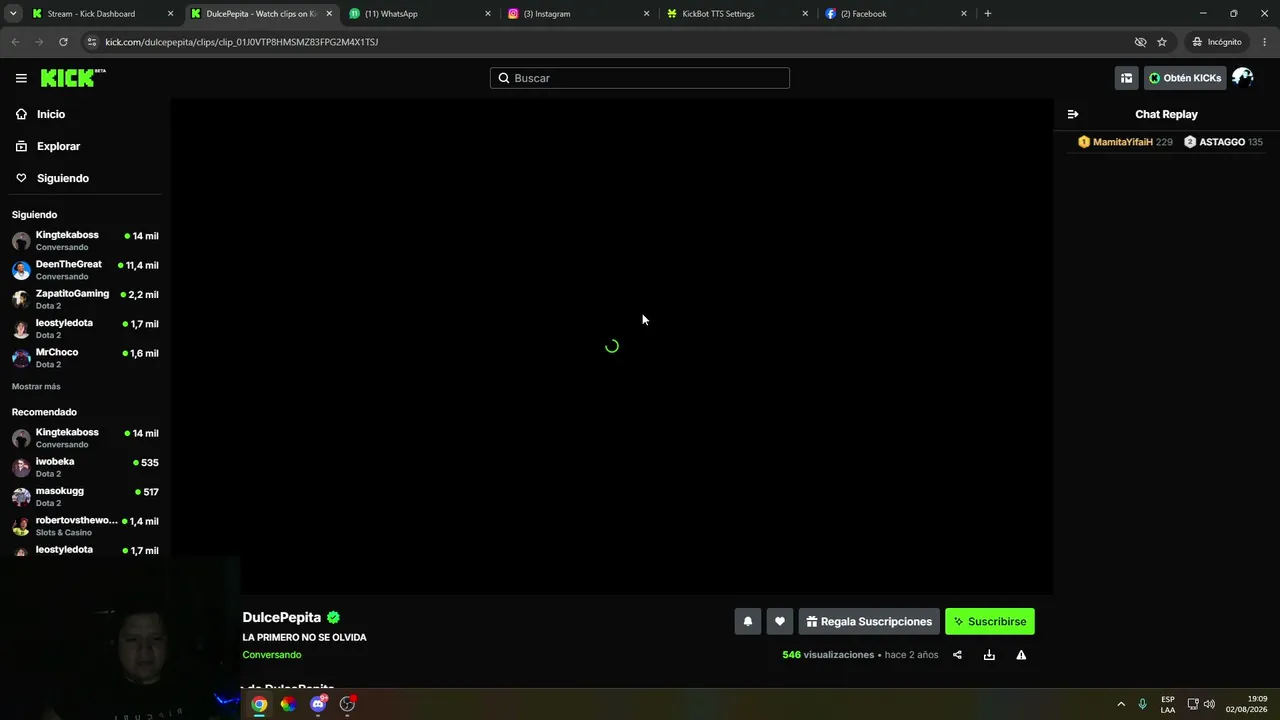The image size is (1280, 720).
Task: Click the Incógnito indicator button
Action: (x=1217, y=42)
